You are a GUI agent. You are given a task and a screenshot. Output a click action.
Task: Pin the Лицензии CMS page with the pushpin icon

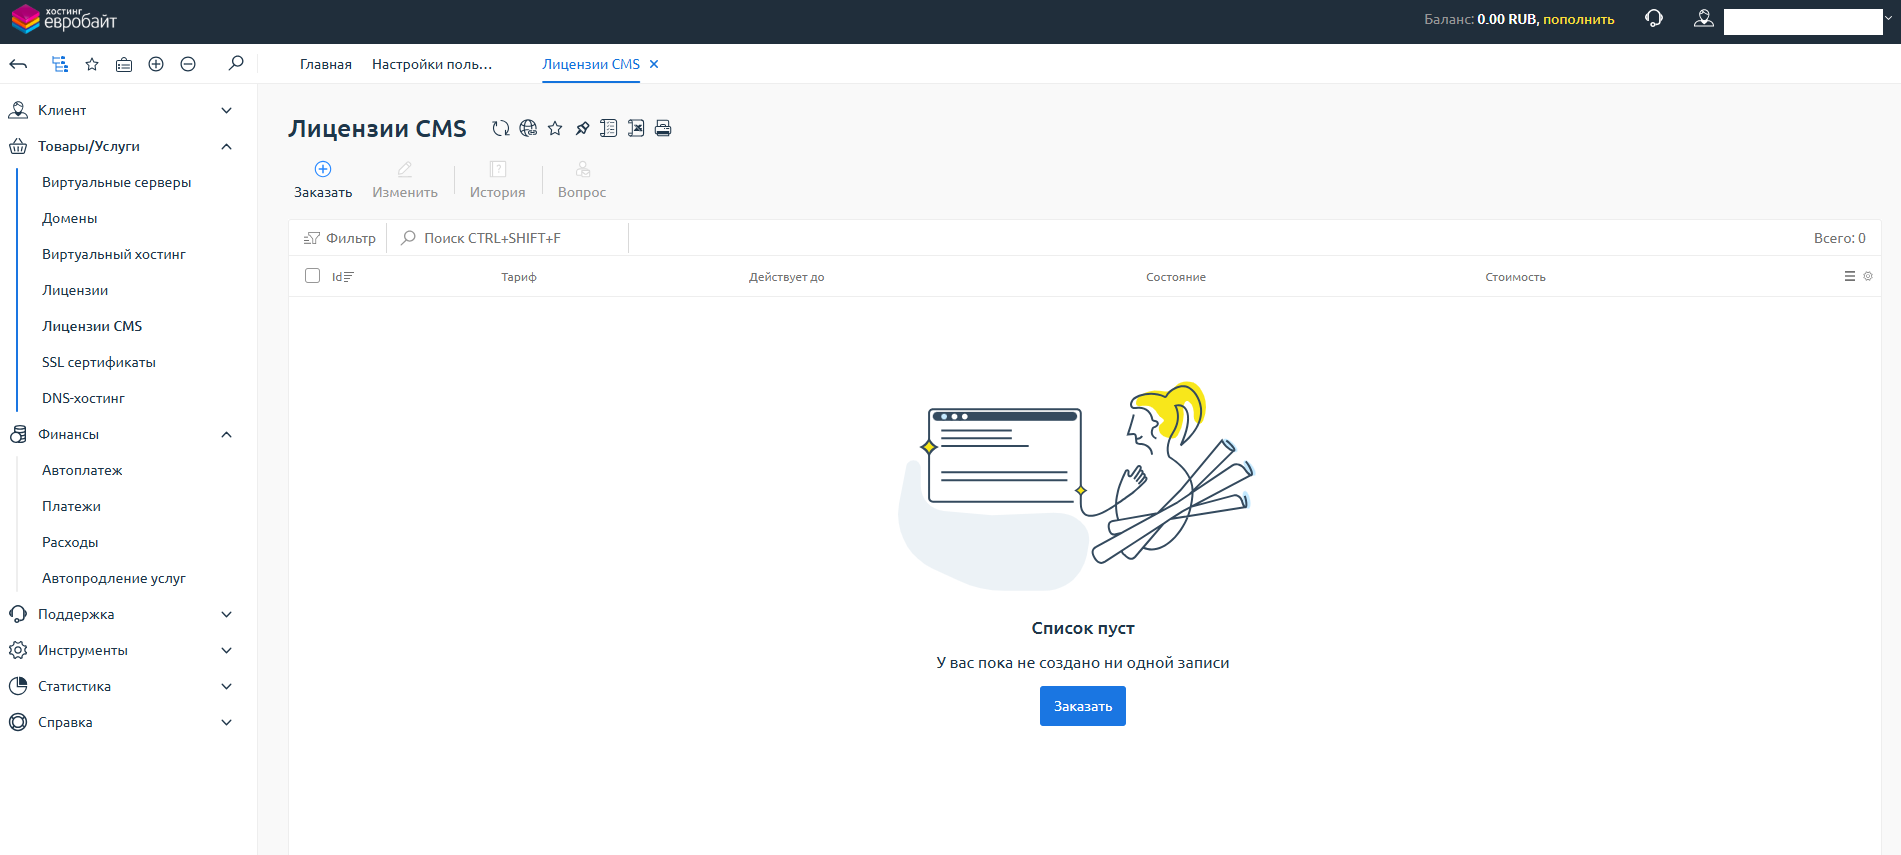pos(582,128)
